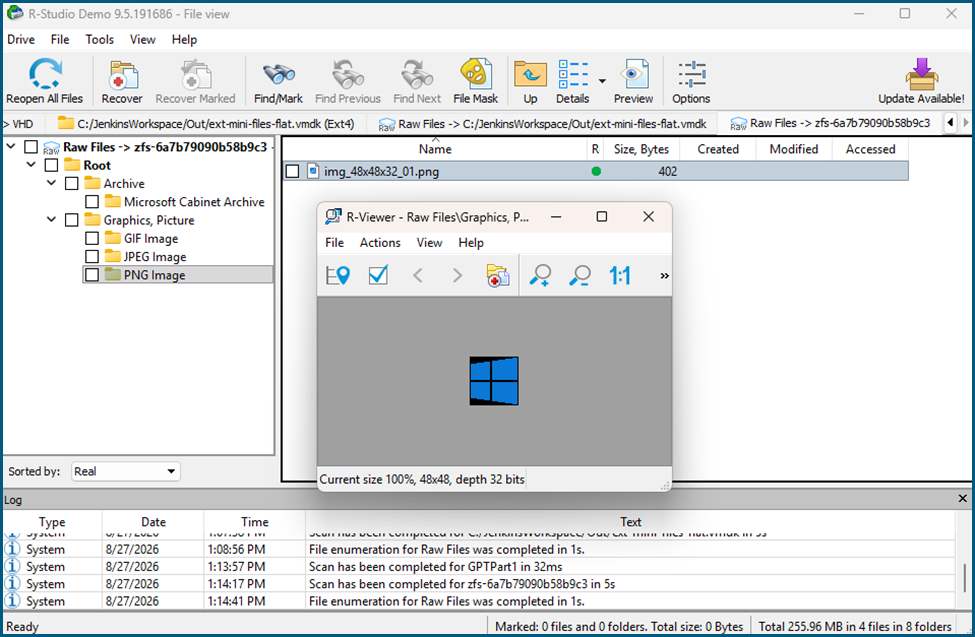The height and width of the screenshot is (637, 975).
Task: Check the Raw Files zfs root checkbox
Action: pos(31,147)
